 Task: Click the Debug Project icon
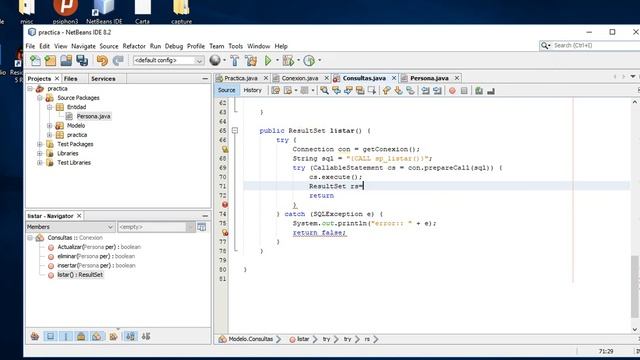(288, 60)
